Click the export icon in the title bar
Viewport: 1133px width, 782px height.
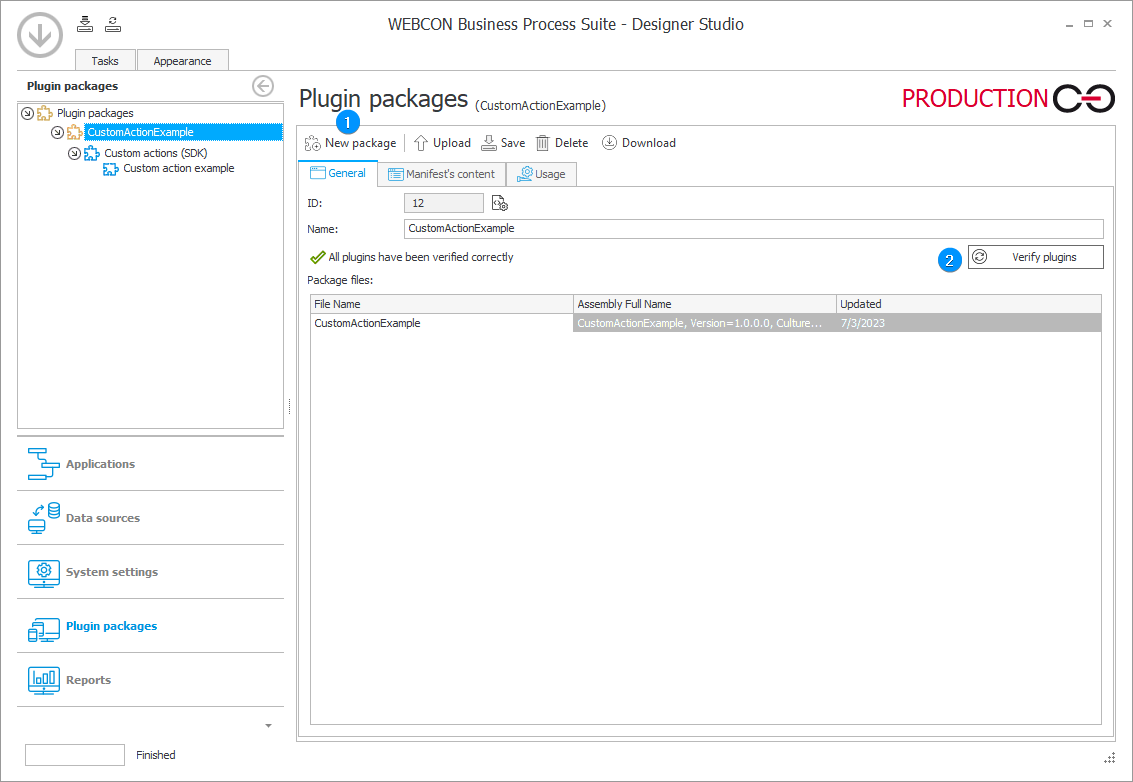pos(113,24)
